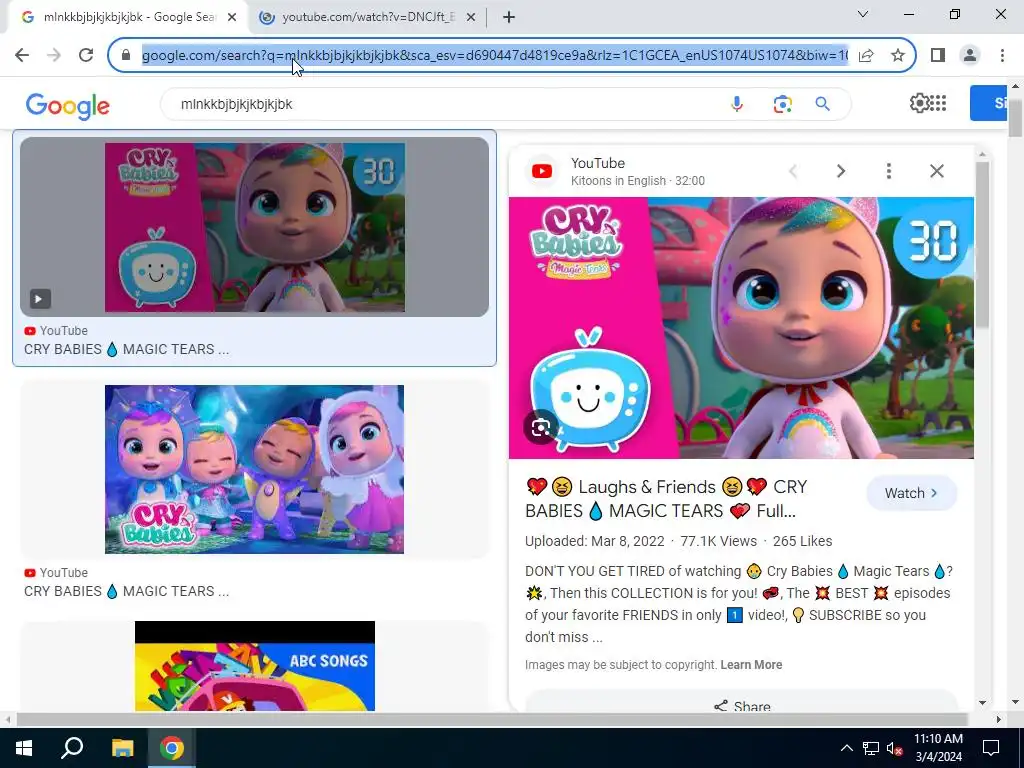The width and height of the screenshot is (1024, 768).
Task: Click the Chrome taskbar icon
Action: tap(172, 748)
